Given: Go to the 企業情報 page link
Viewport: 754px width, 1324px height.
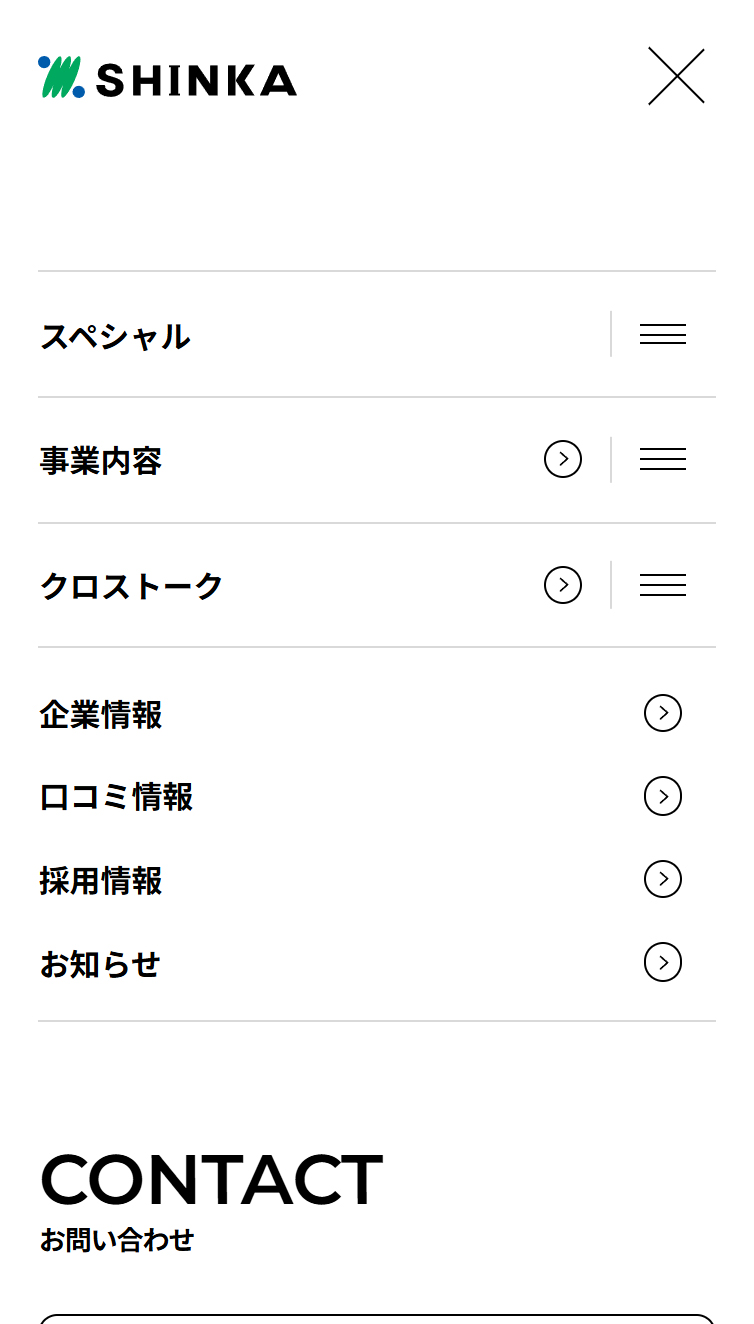Looking at the screenshot, I should (x=101, y=715).
